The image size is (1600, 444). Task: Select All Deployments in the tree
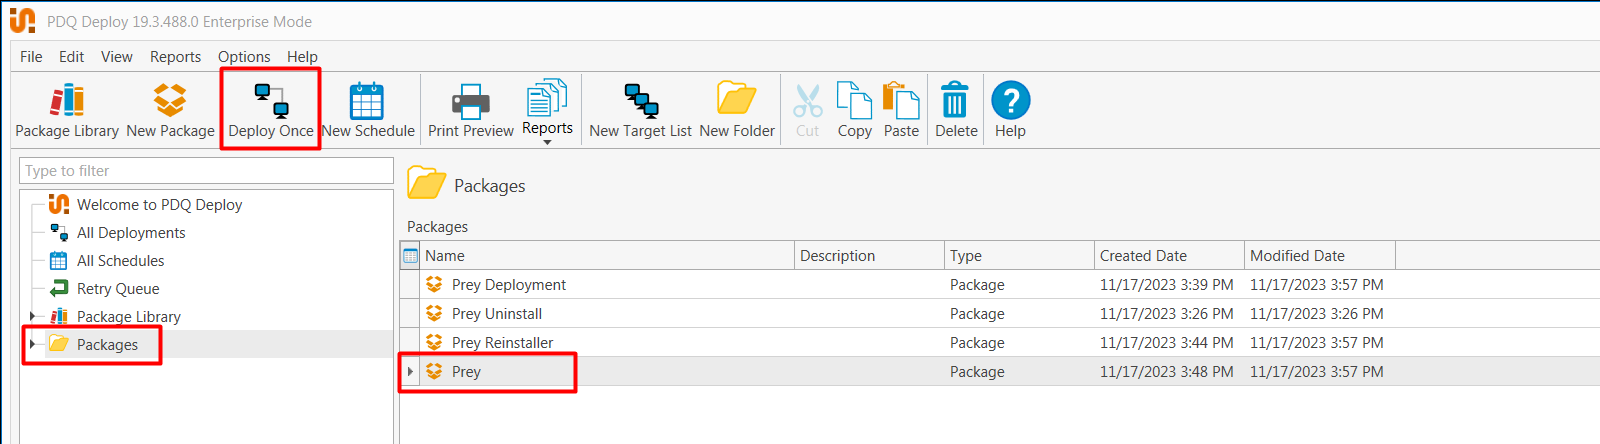[x=131, y=233]
